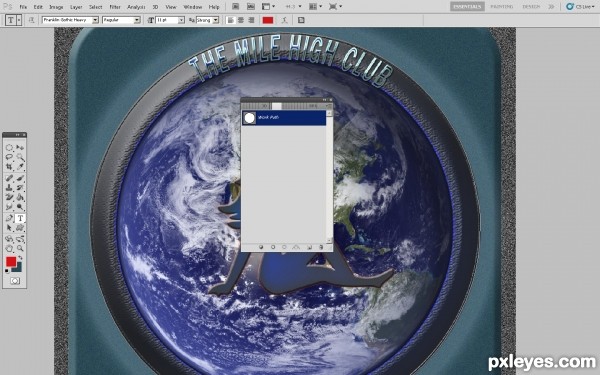600x375 pixels.
Task: Open the Edit menu
Action: pyautogui.click(x=38, y=7)
